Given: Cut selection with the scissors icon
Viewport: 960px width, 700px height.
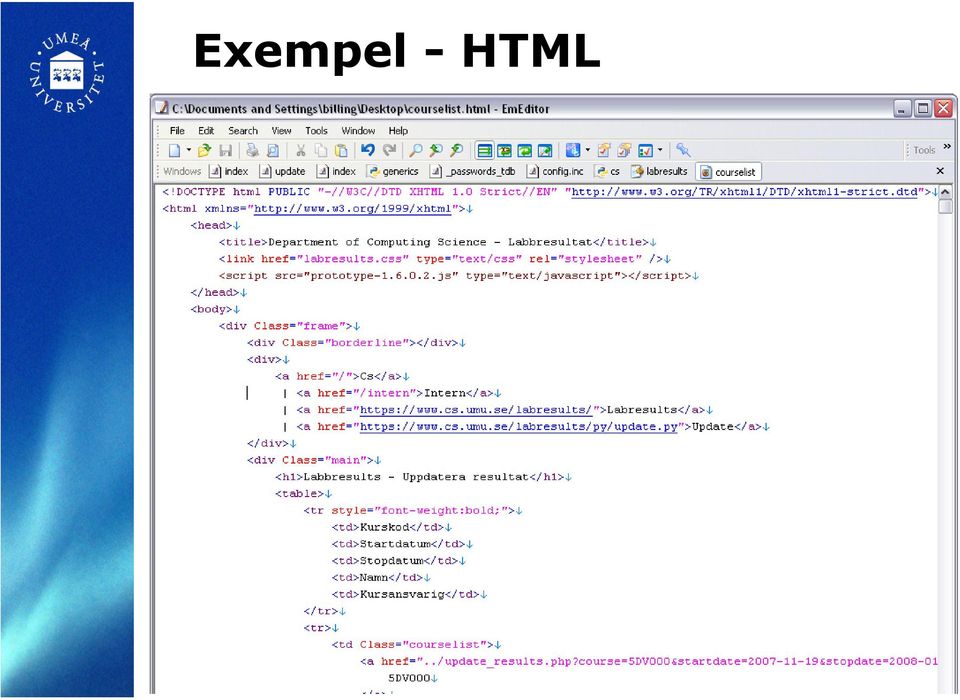Looking at the screenshot, I should (x=301, y=151).
